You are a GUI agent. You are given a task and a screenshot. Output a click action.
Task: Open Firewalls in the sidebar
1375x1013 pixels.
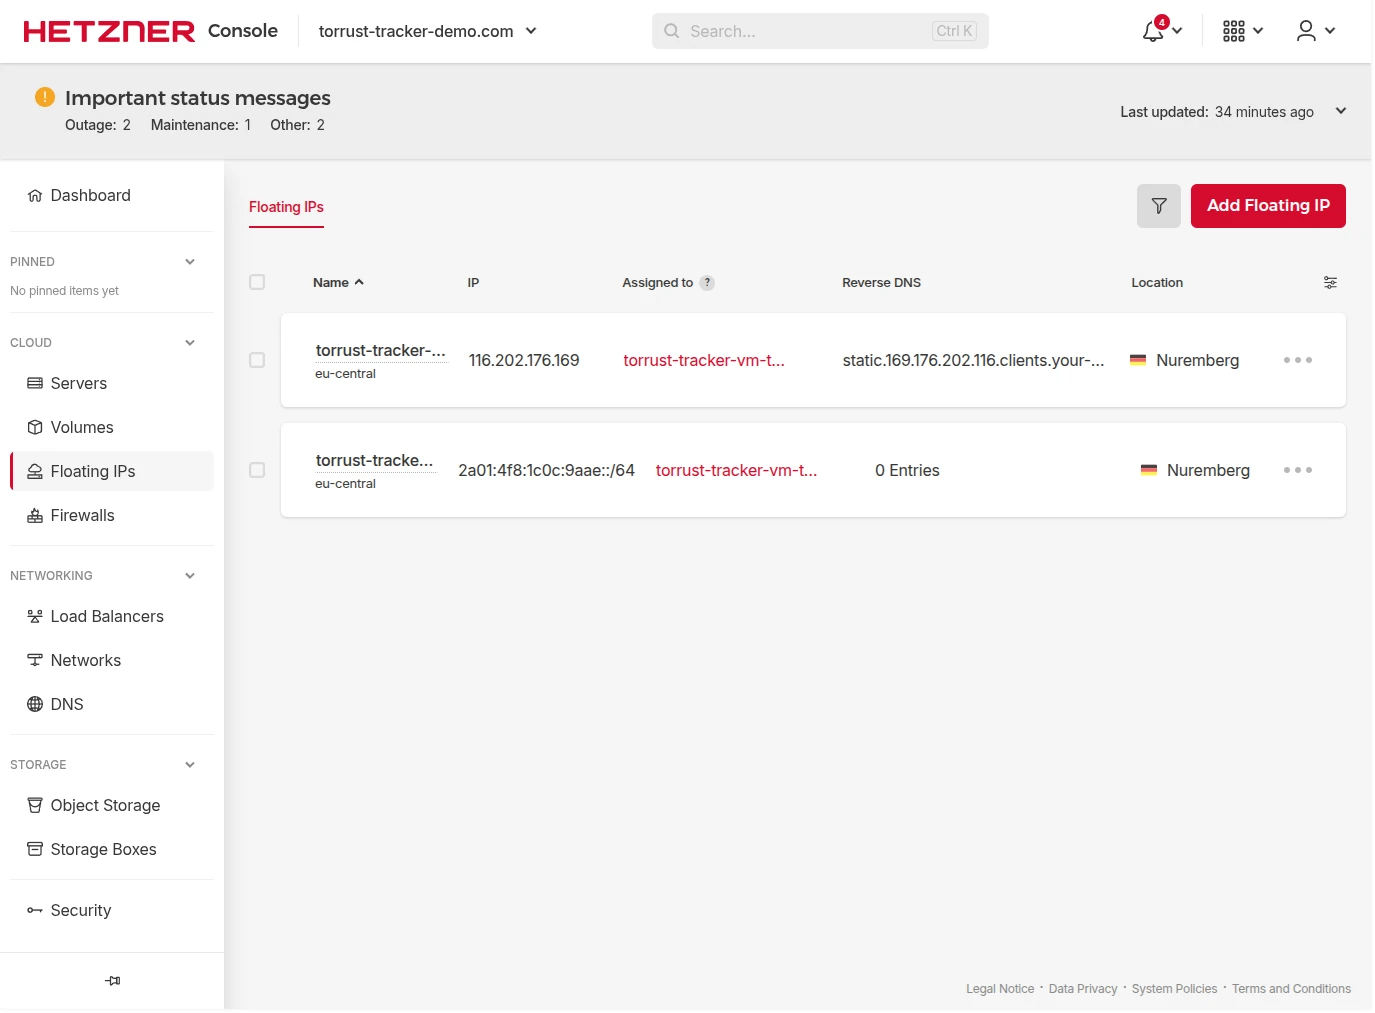(82, 516)
